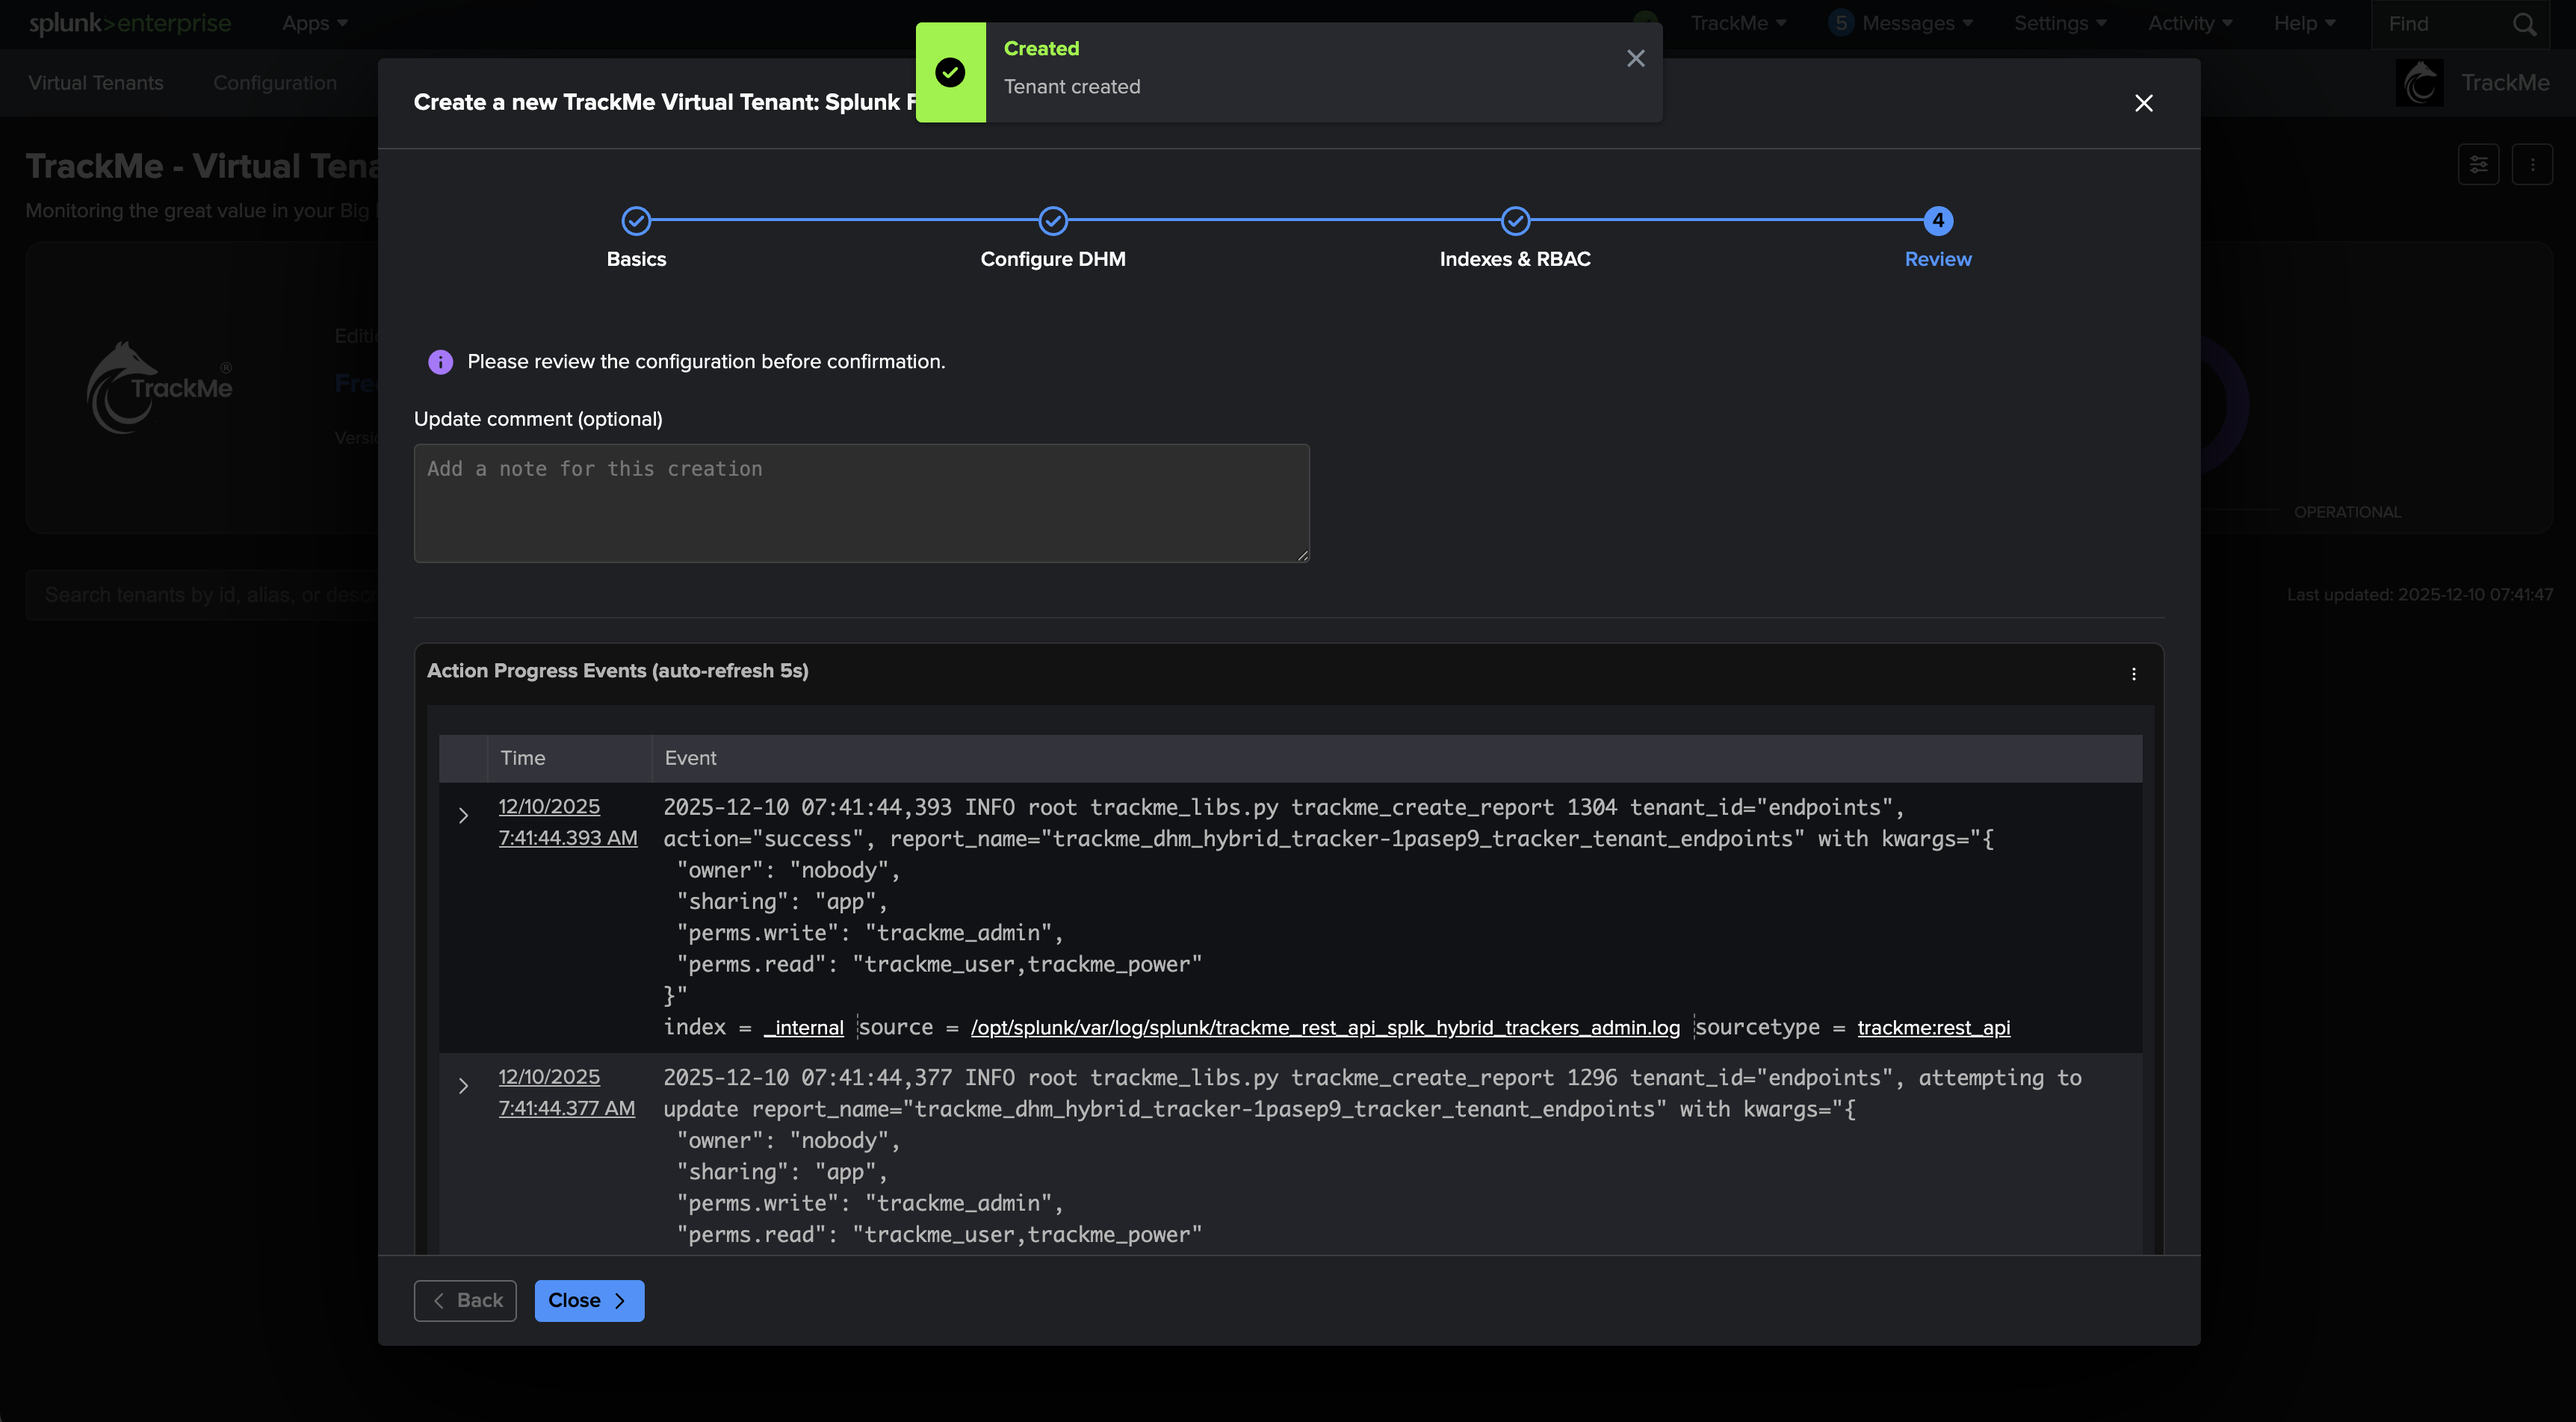This screenshot has height=1422, width=2576.
Task: Expand the 7:41:44.393 AM event row
Action: (x=463, y=816)
